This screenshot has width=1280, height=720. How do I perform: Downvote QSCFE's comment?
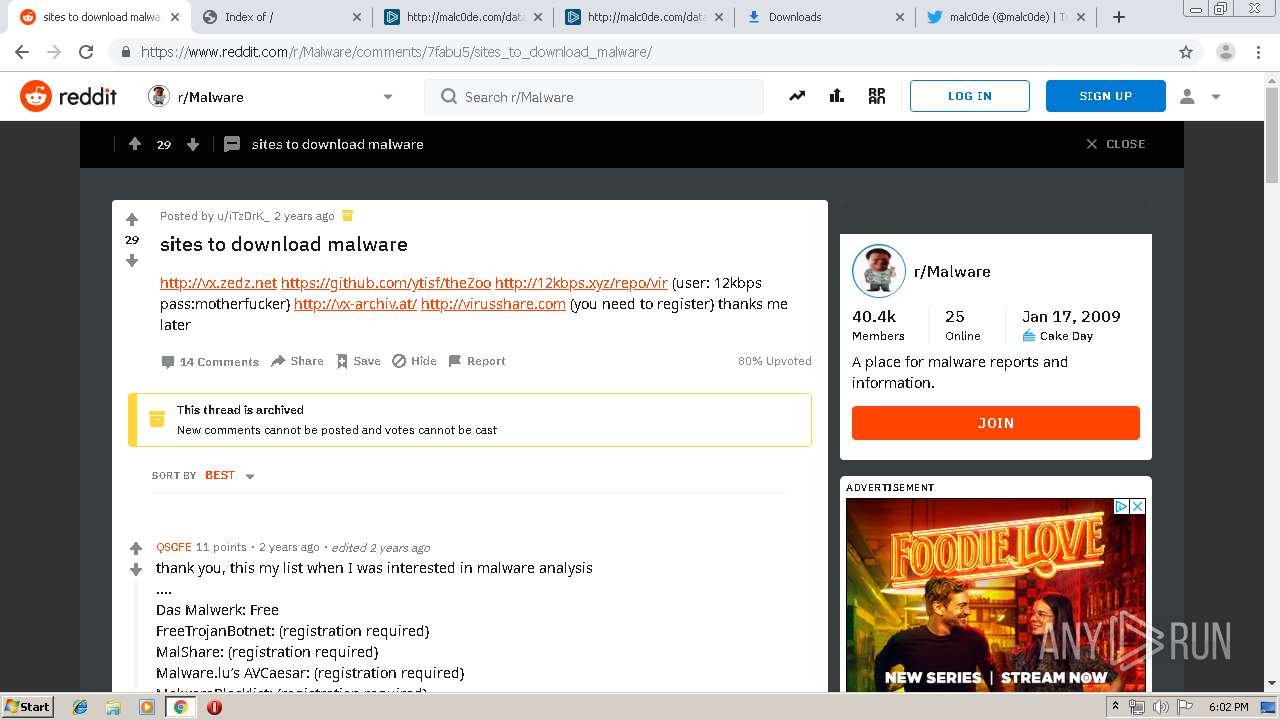(136, 569)
